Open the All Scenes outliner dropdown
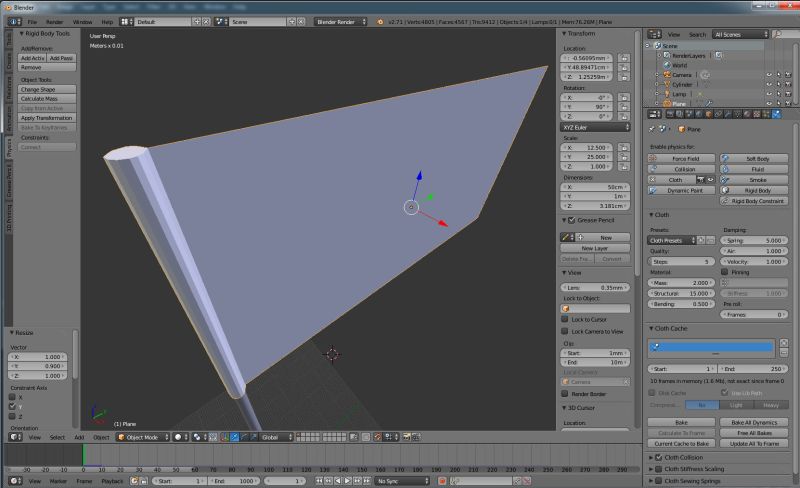 pyautogui.click(x=740, y=34)
